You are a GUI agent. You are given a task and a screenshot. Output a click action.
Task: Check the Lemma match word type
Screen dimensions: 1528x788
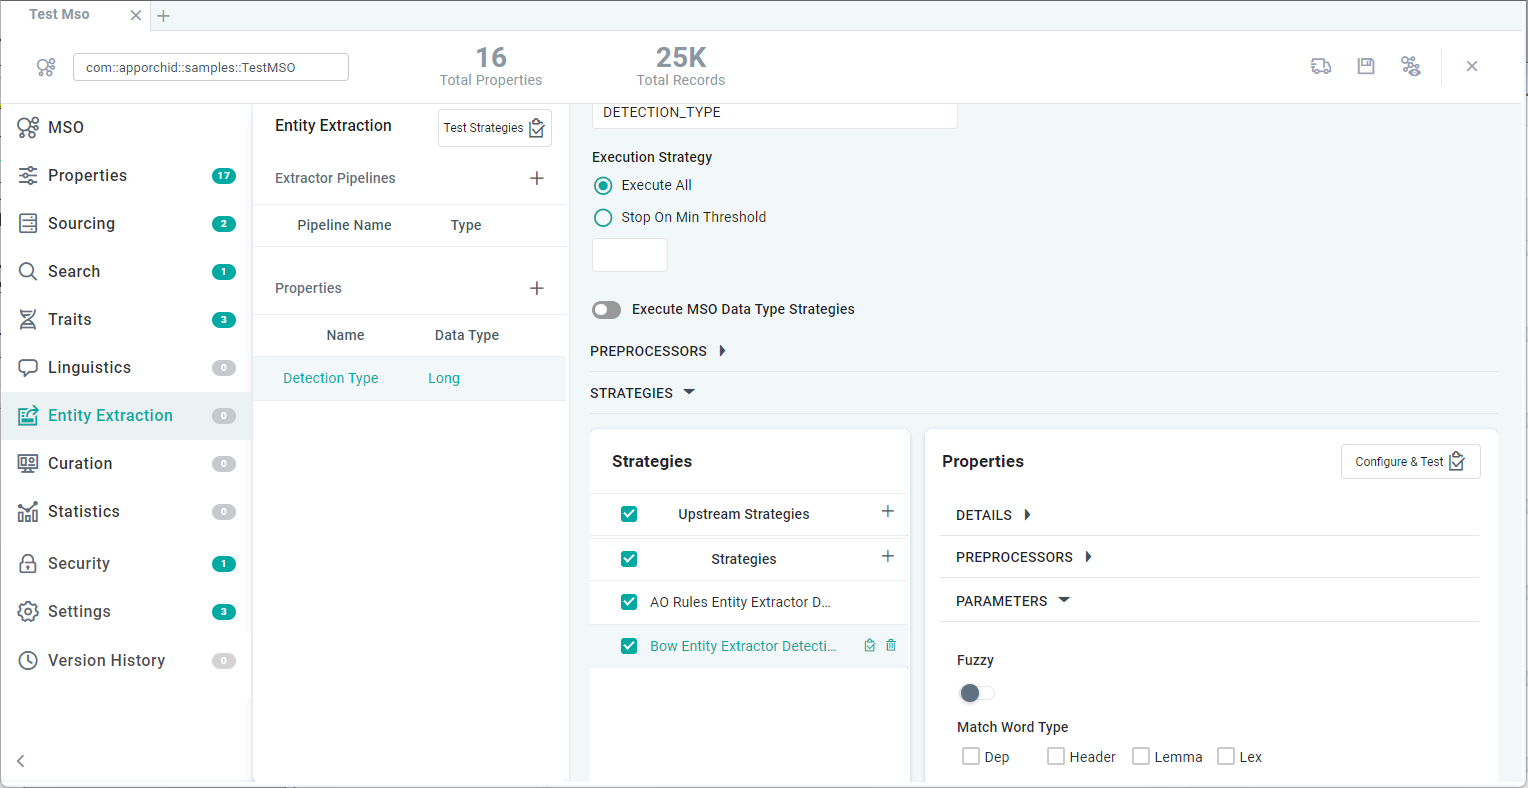pos(1141,757)
